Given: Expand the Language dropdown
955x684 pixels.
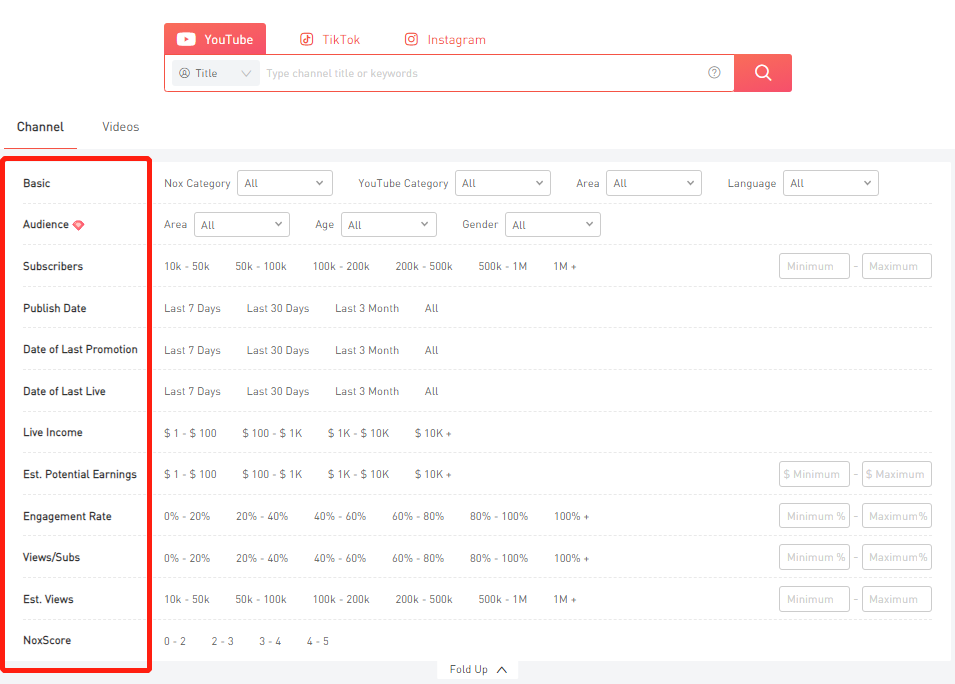Looking at the screenshot, I should tap(830, 183).
